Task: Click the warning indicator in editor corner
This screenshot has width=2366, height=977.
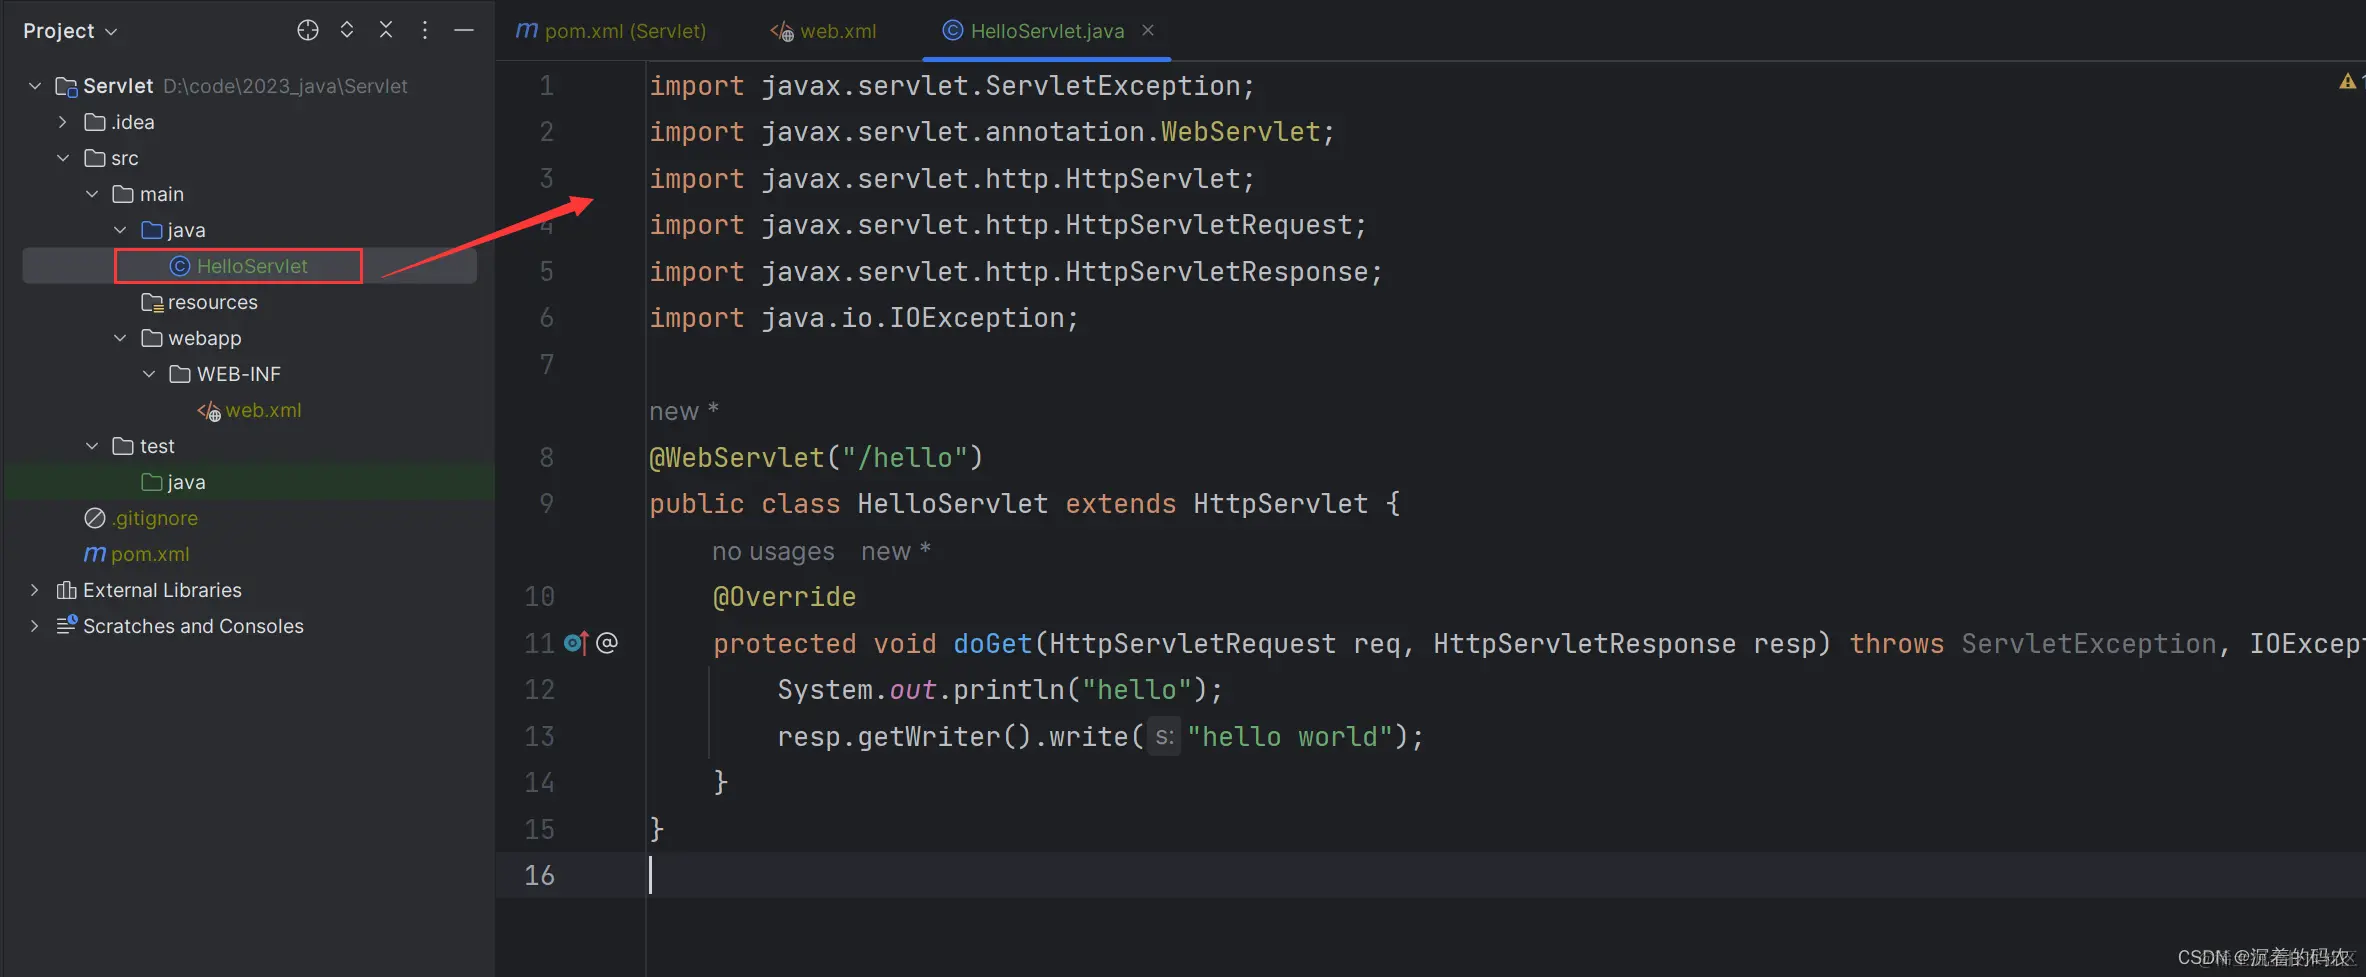Action: 2347,81
